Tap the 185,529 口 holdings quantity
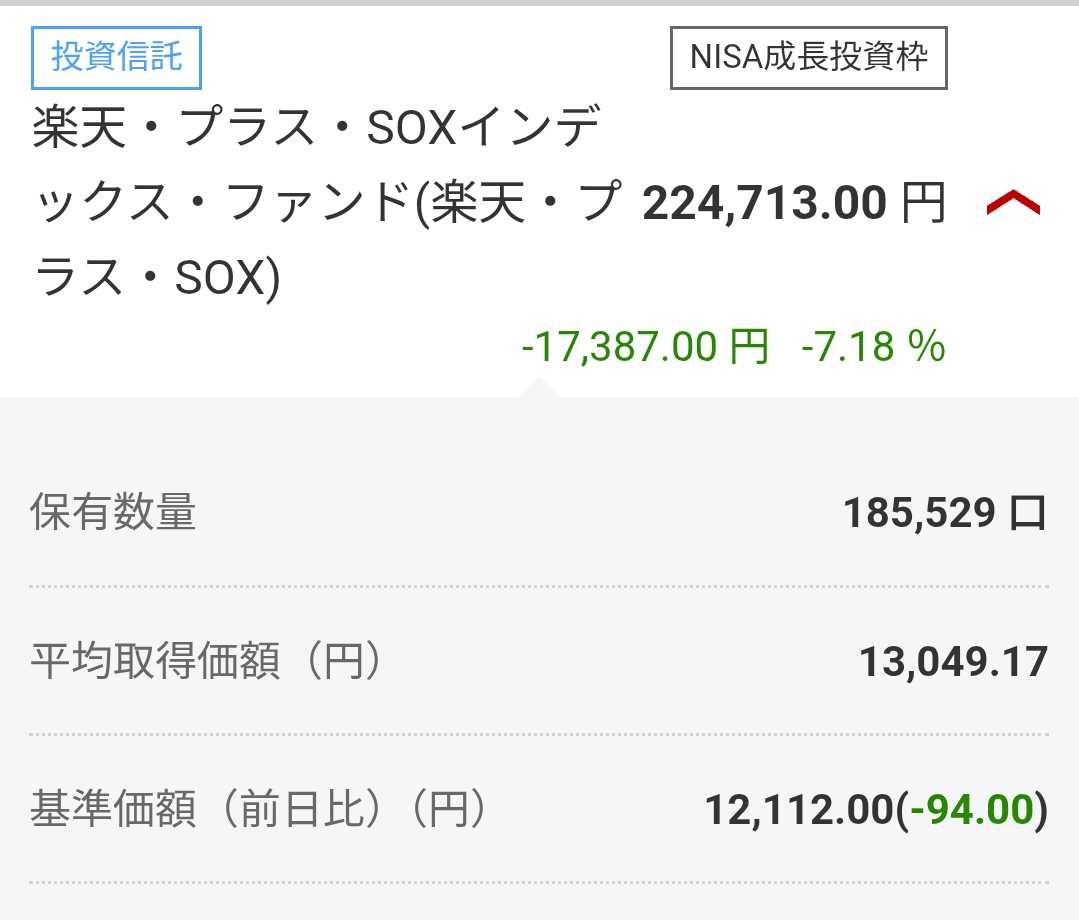Screen dimensions: 1079x920 point(944,513)
